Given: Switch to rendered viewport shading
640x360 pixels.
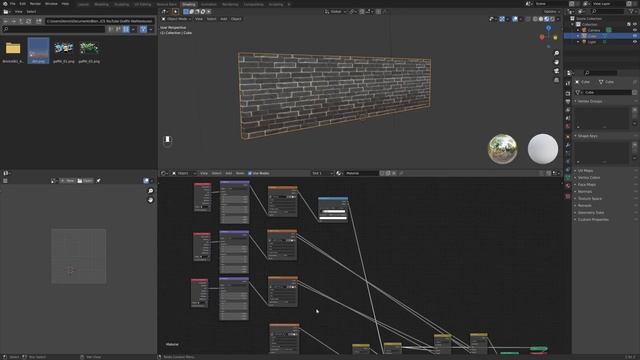Looking at the screenshot, I should pos(552,19).
